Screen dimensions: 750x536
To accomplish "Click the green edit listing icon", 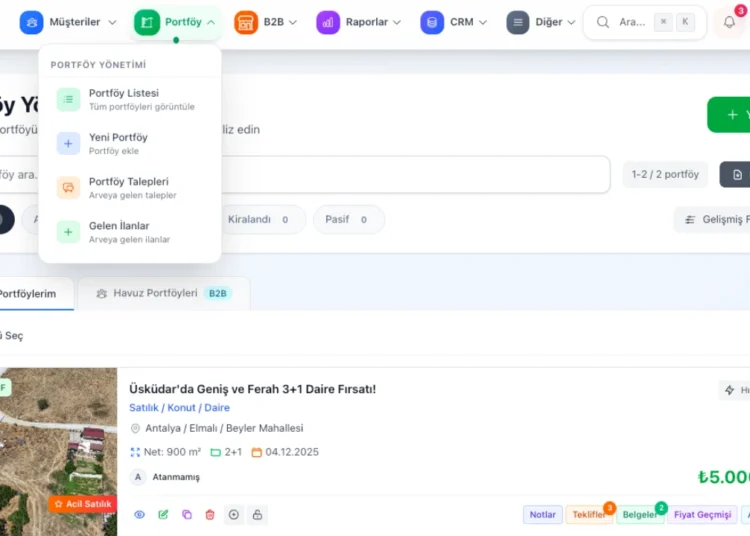I will [163, 515].
